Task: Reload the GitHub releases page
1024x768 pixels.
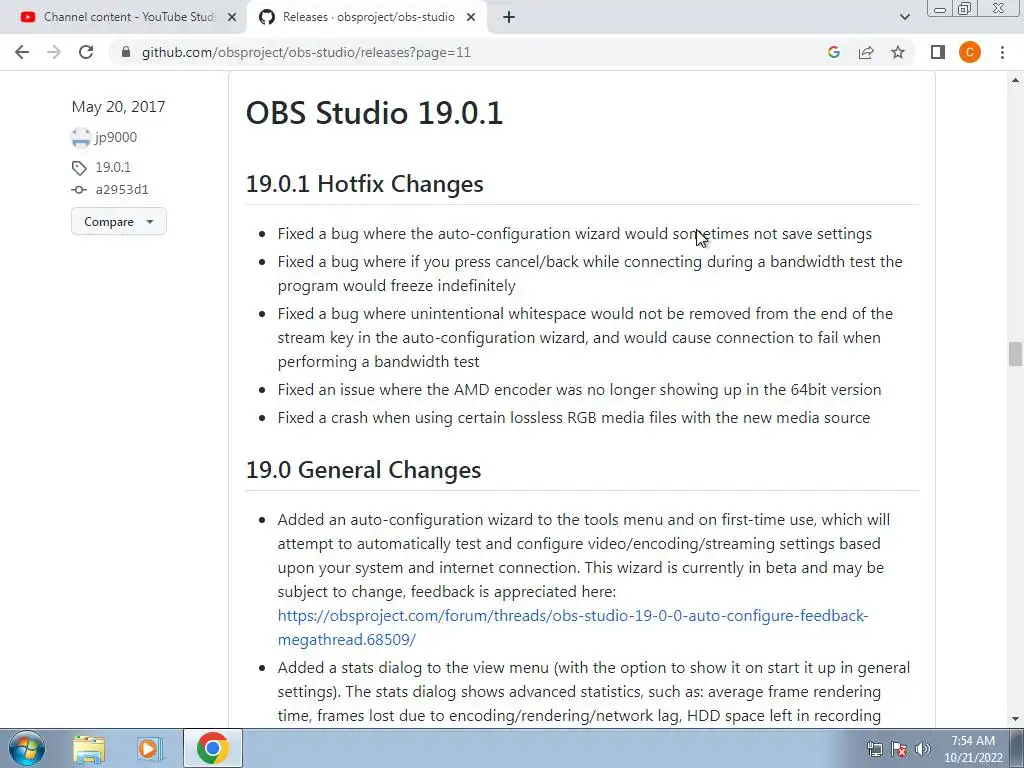Action: click(86, 52)
